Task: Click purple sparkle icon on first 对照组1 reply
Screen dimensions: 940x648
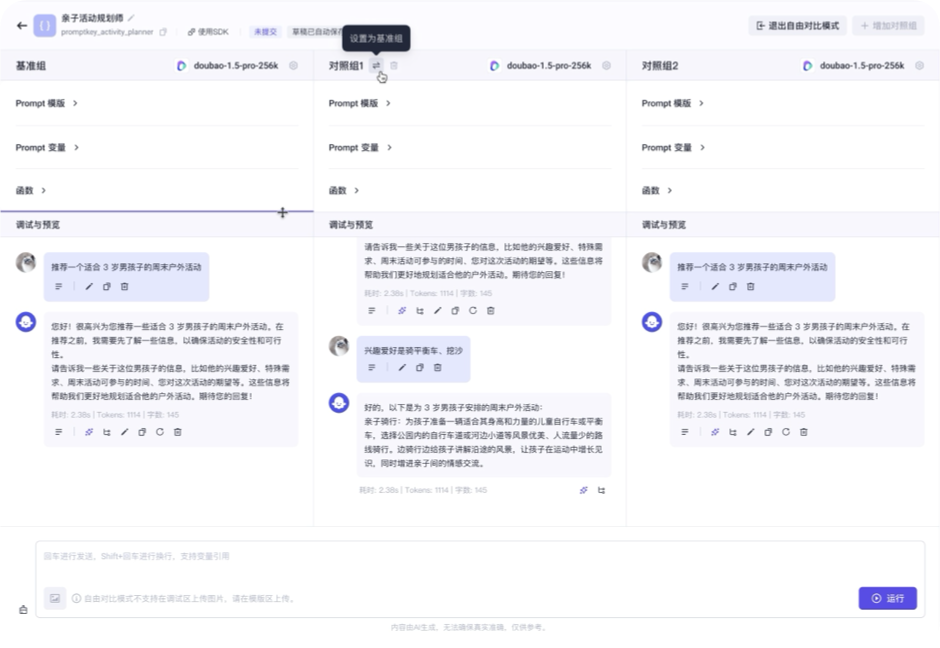Action: [402, 311]
